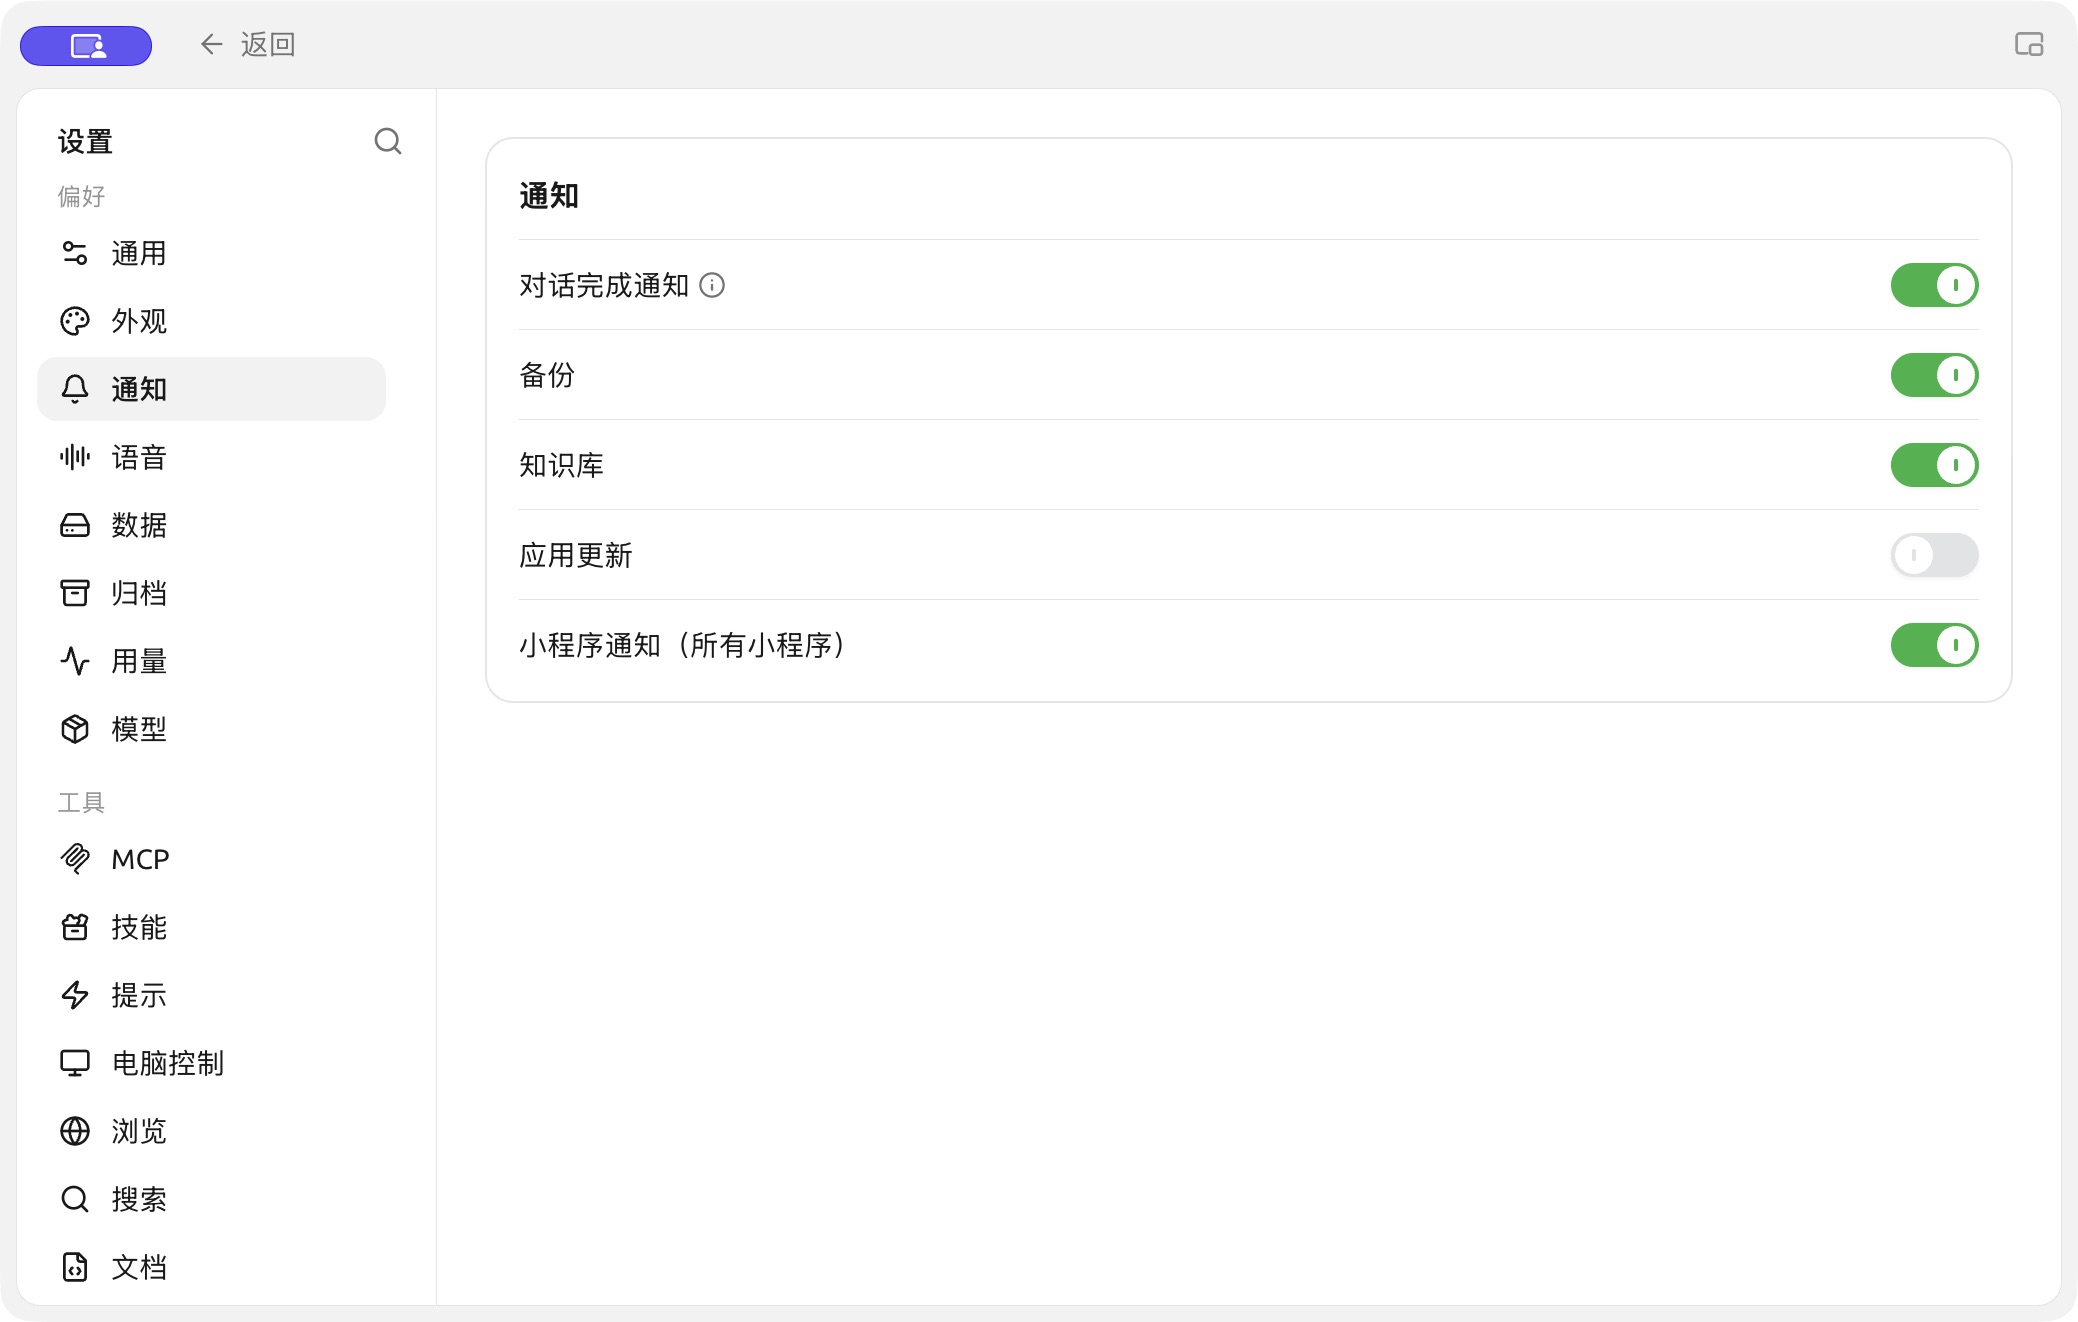Disable the 对话完成通知 toggle
The image size is (2078, 1322).
(x=1934, y=285)
